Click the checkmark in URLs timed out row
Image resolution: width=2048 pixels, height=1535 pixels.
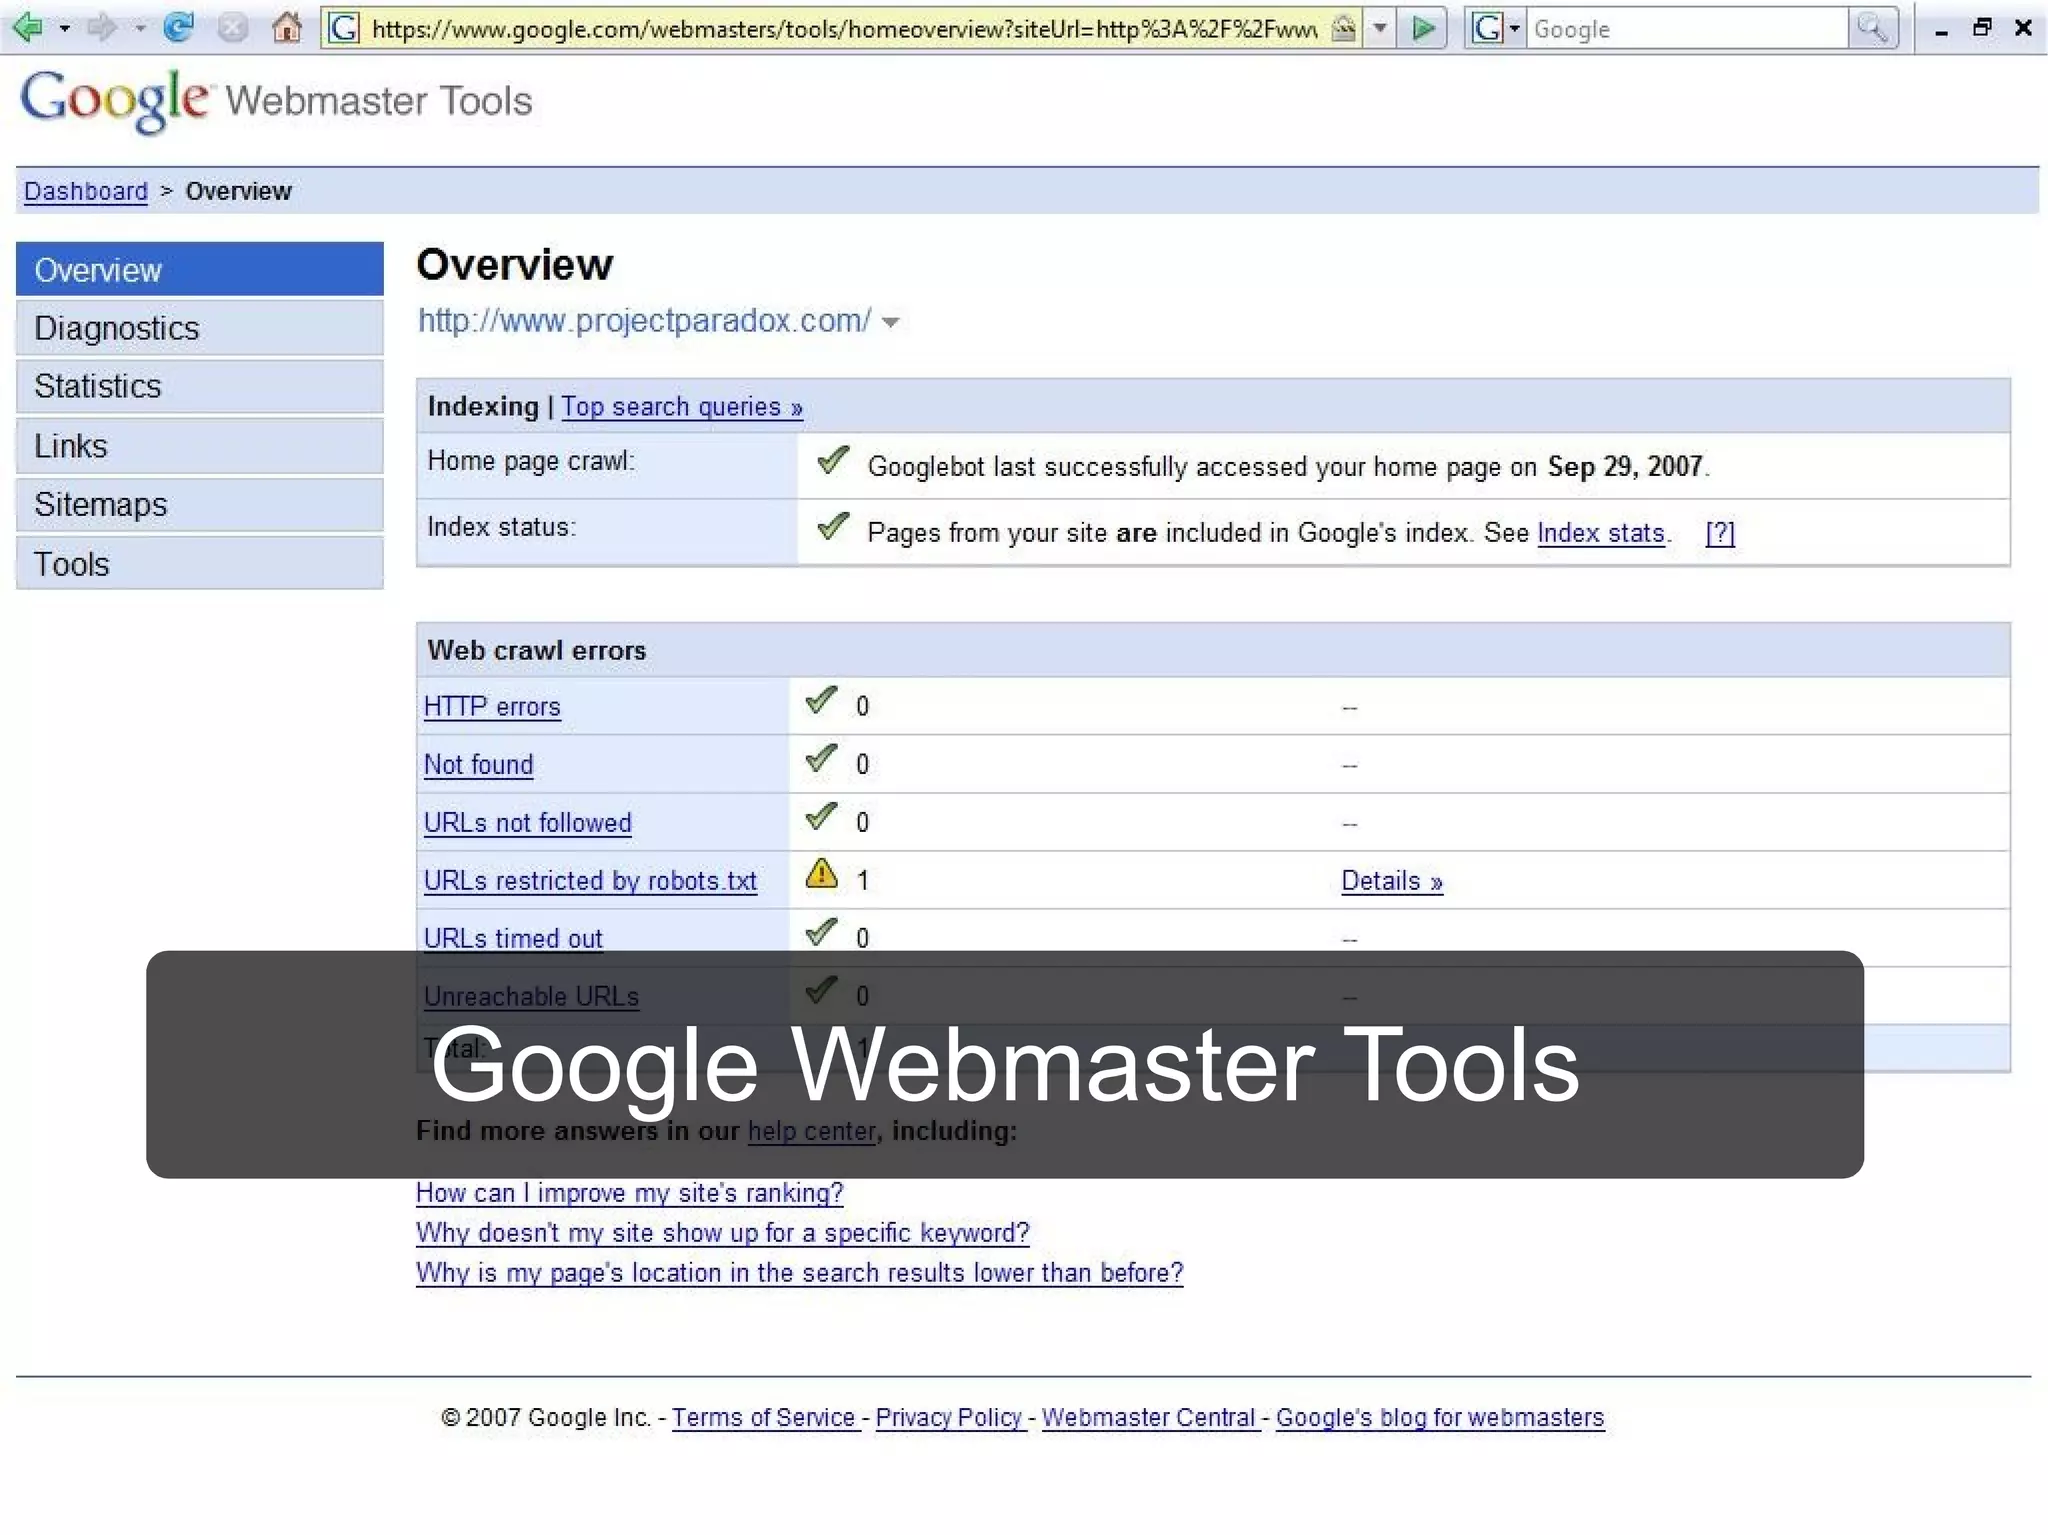point(822,933)
